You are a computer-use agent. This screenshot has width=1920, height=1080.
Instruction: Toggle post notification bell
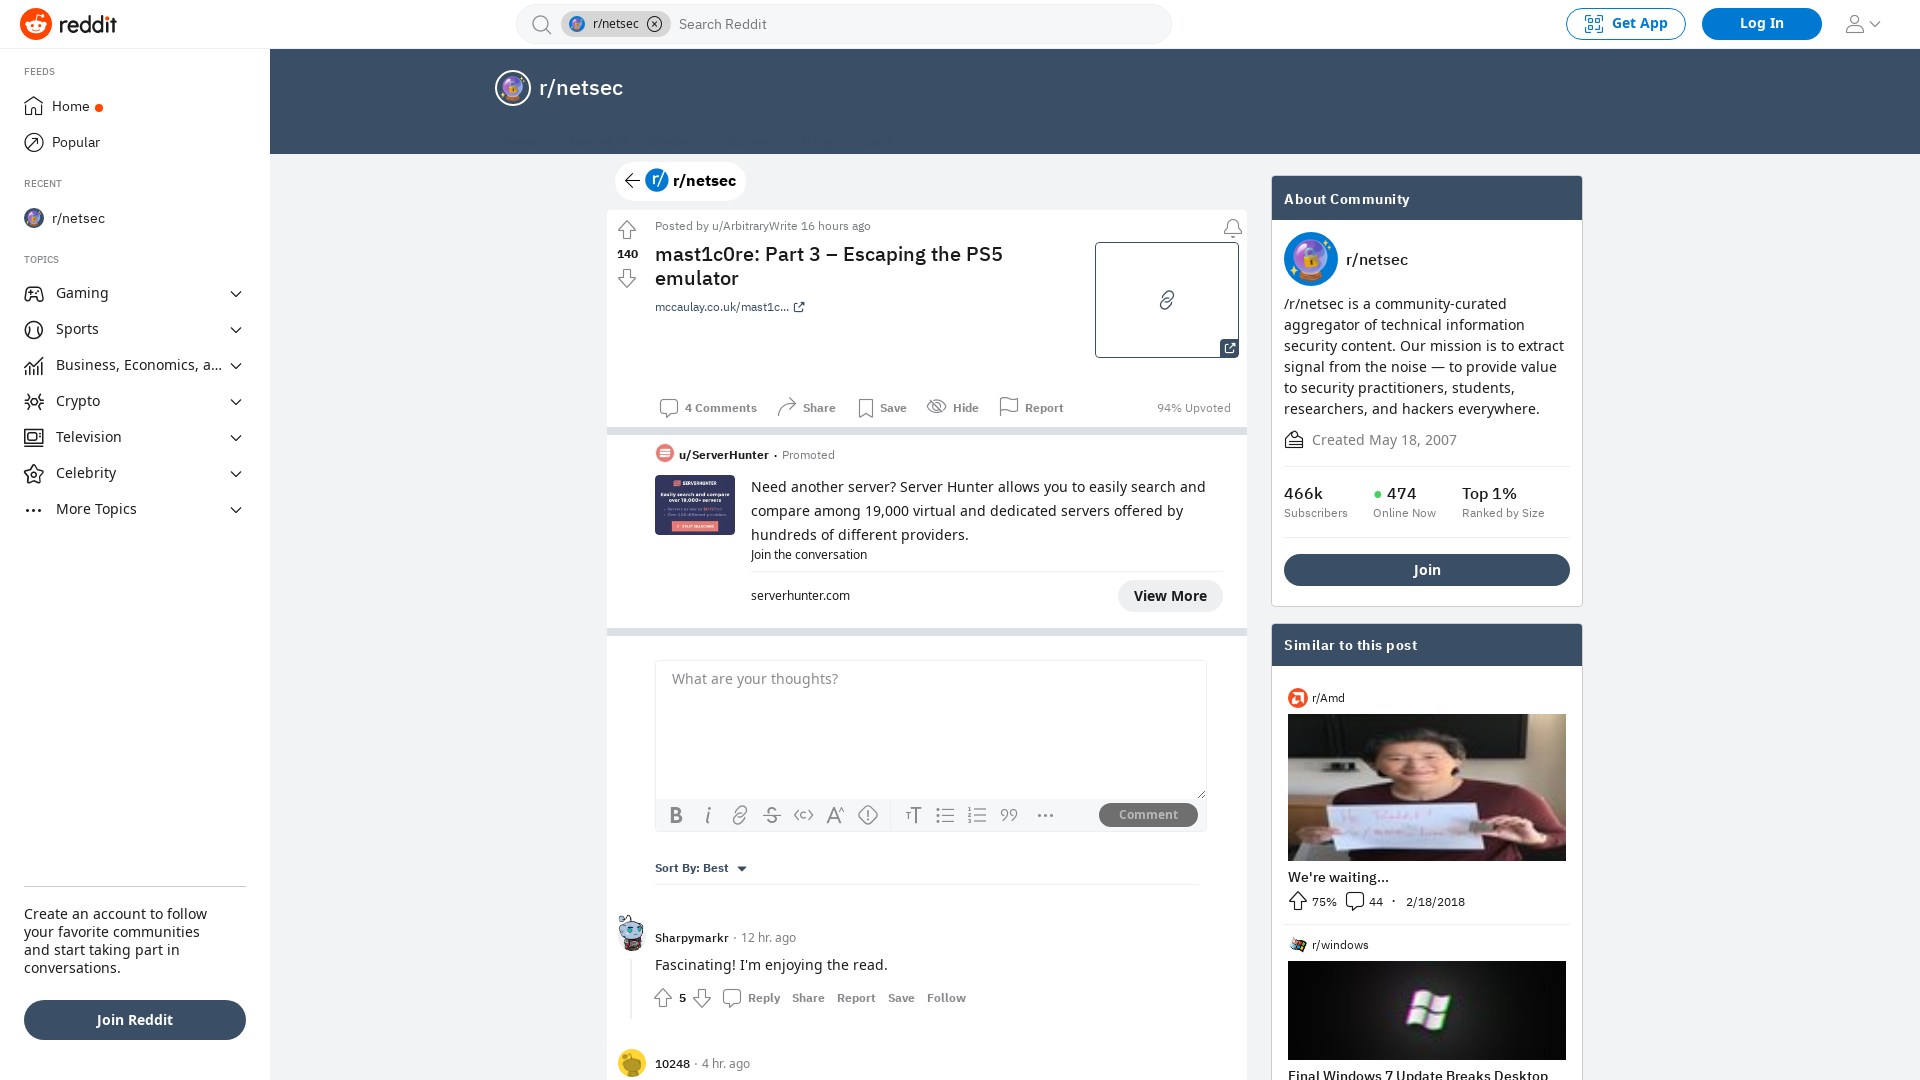pyautogui.click(x=1232, y=229)
